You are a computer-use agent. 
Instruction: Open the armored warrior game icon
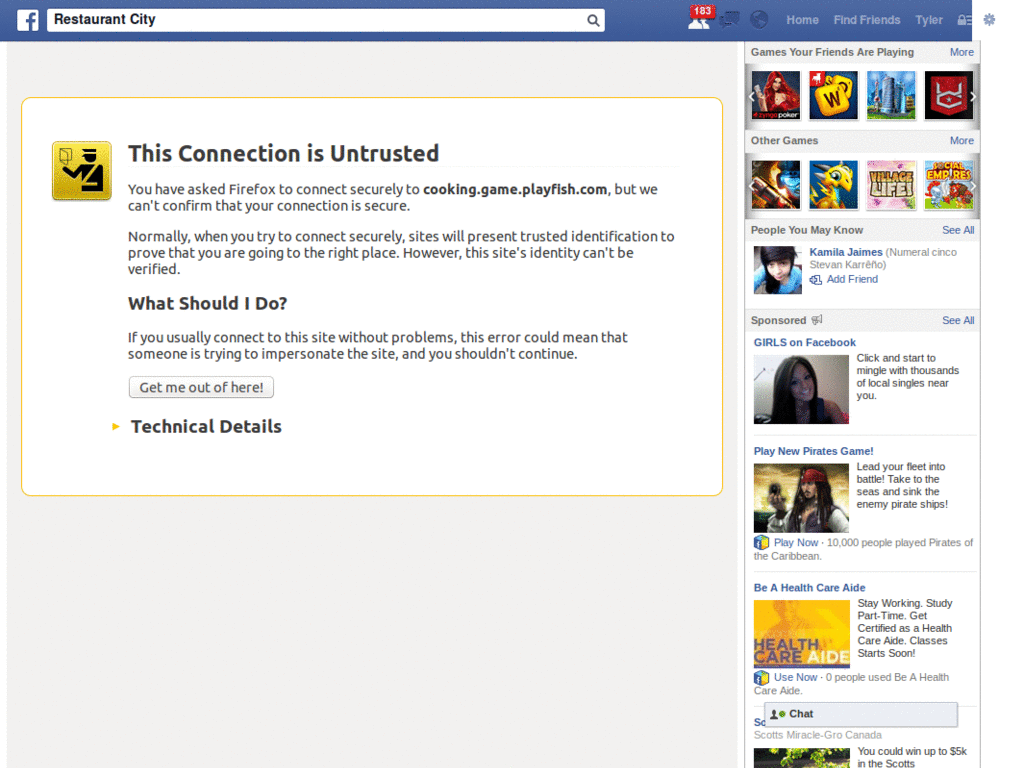pyautogui.click(x=776, y=185)
